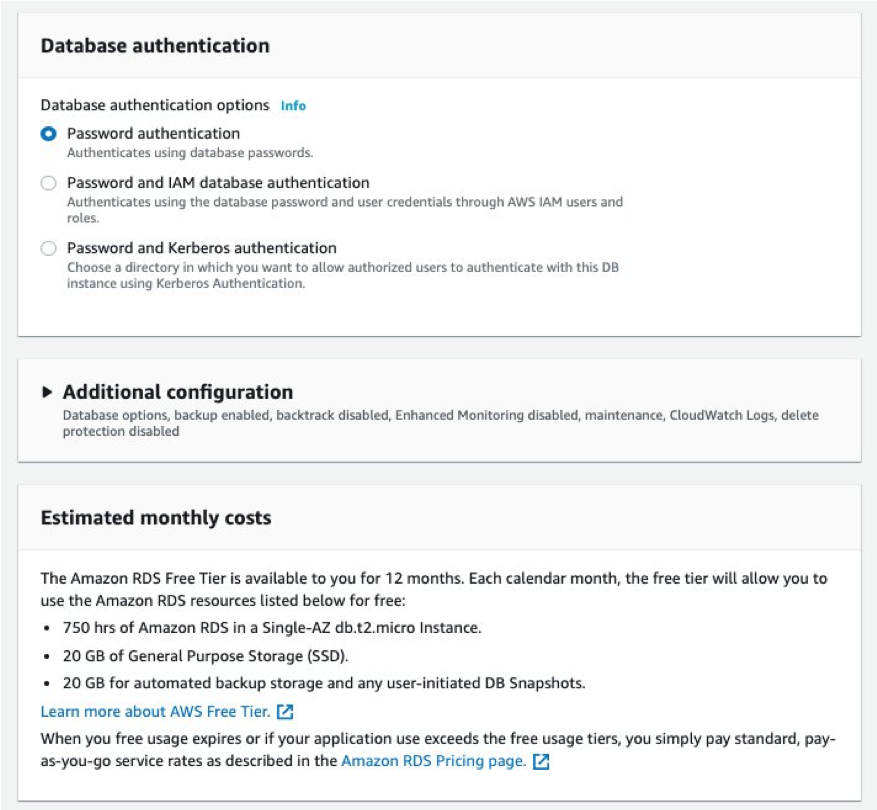Click the 'Database authentication options' field label
This screenshot has height=810, width=877.
pos(155,105)
